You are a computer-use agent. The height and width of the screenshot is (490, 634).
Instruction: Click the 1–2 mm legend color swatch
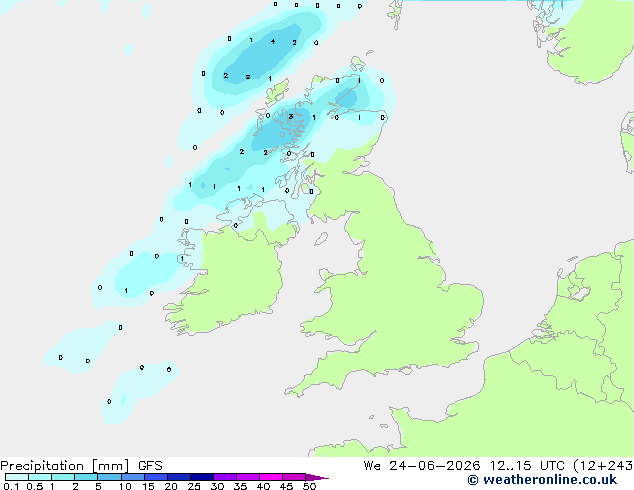tap(63, 477)
